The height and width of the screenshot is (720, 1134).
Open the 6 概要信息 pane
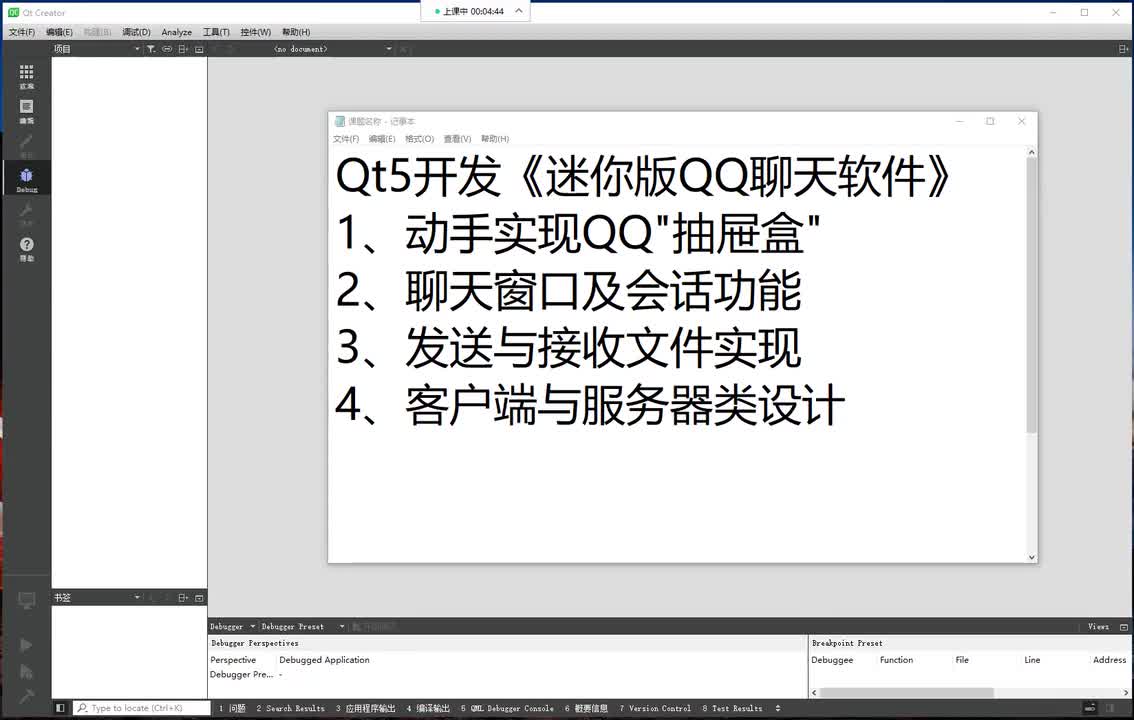tap(587, 708)
